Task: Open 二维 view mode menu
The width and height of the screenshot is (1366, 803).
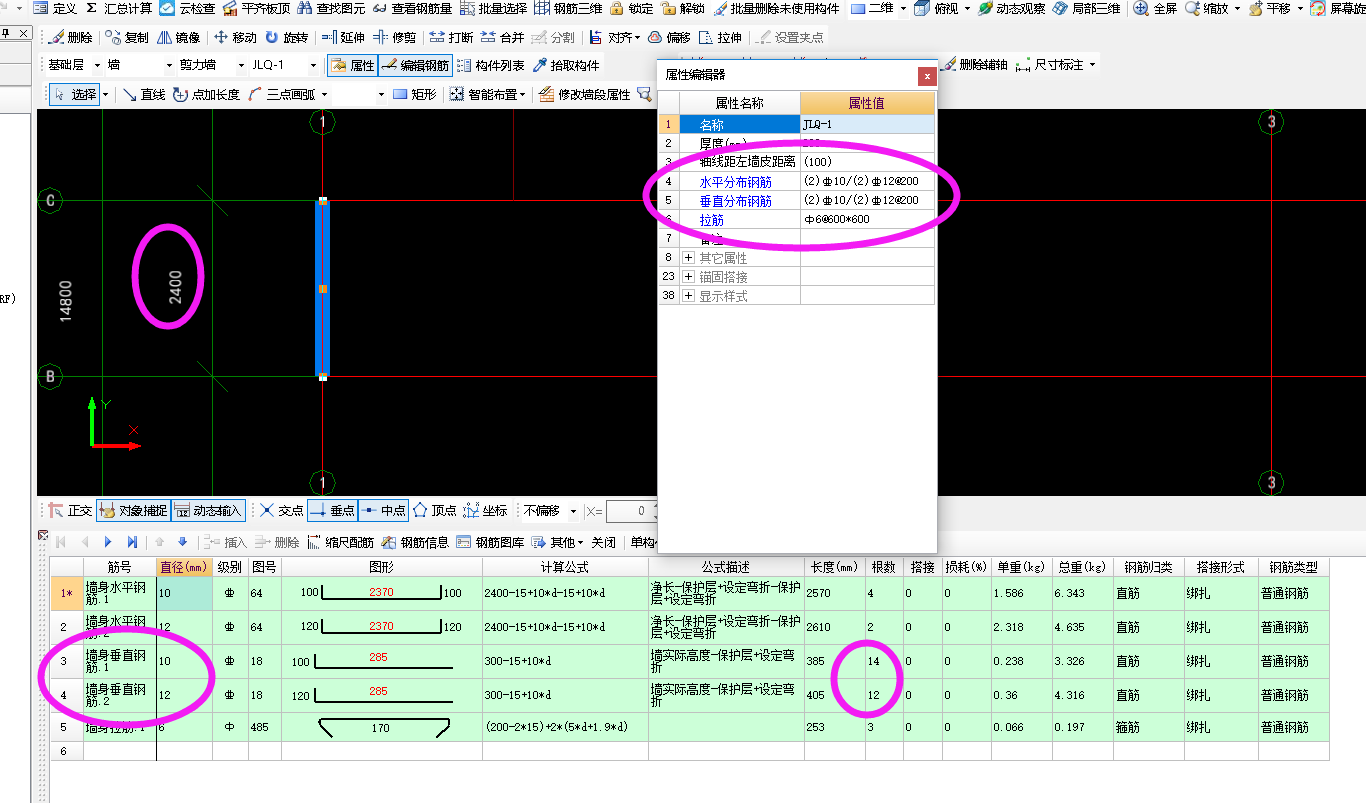Action: point(879,8)
